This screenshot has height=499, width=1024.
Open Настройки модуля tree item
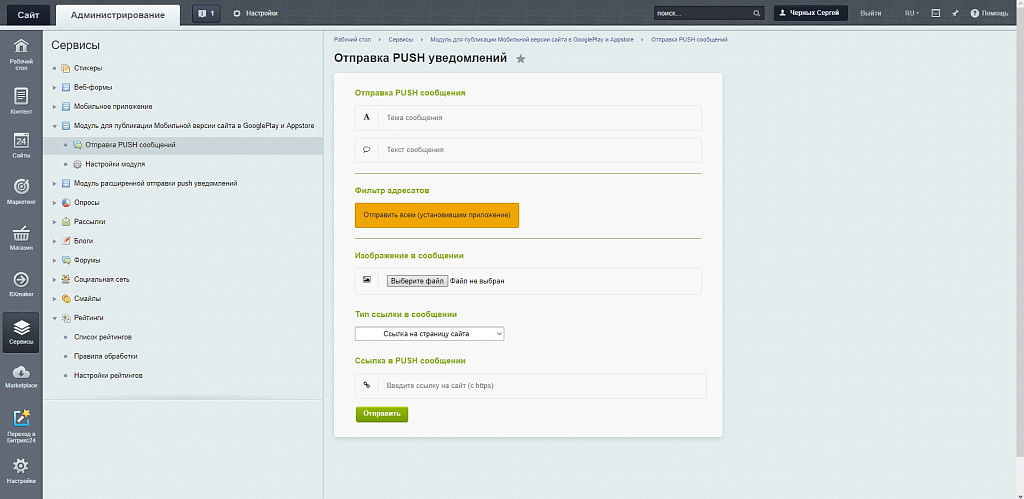point(115,164)
